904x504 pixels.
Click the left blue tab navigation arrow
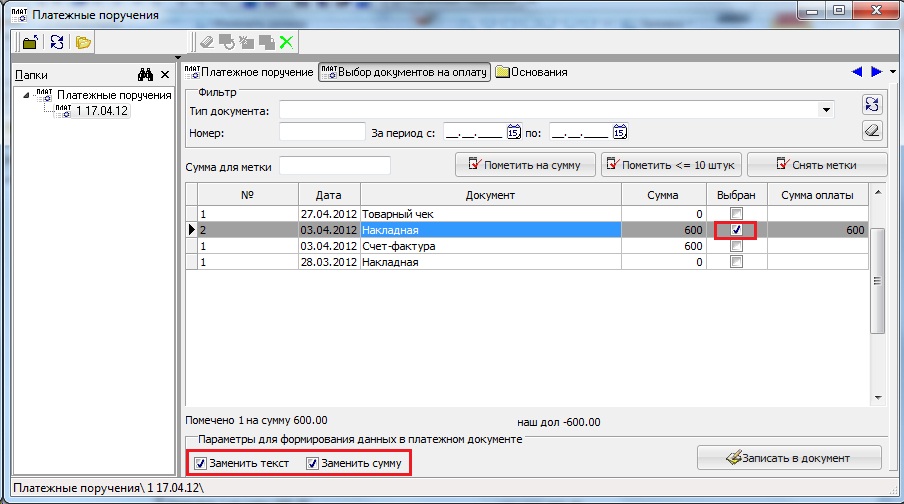(857, 72)
